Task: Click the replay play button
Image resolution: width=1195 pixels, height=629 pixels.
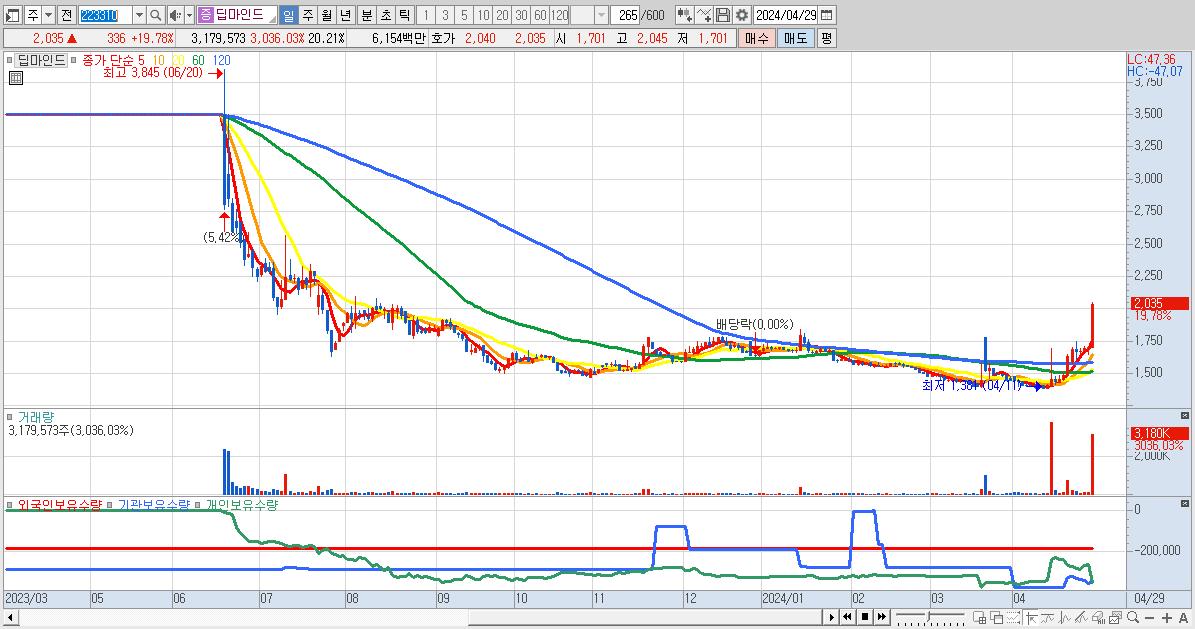Action: click(831, 617)
